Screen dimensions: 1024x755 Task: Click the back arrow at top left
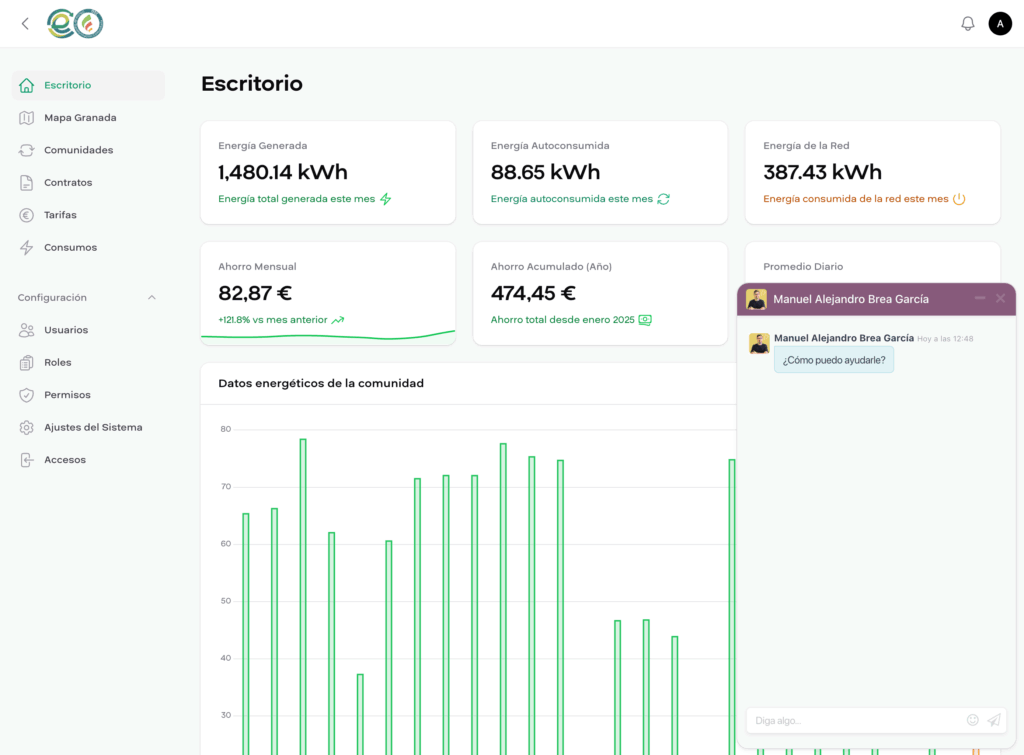pos(24,23)
